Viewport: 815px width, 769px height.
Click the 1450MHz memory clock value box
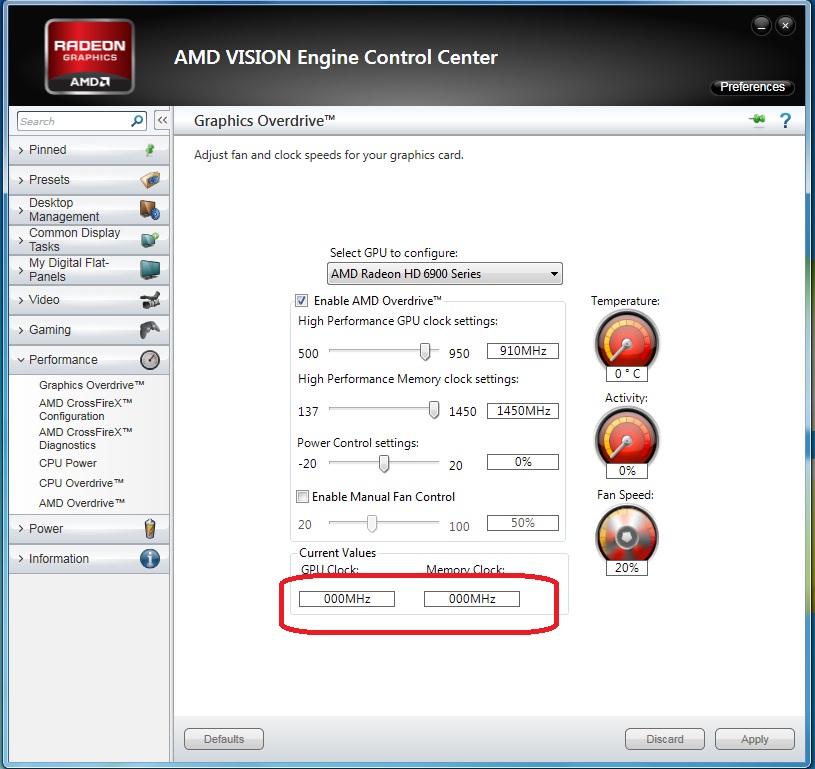[x=523, y=411]
